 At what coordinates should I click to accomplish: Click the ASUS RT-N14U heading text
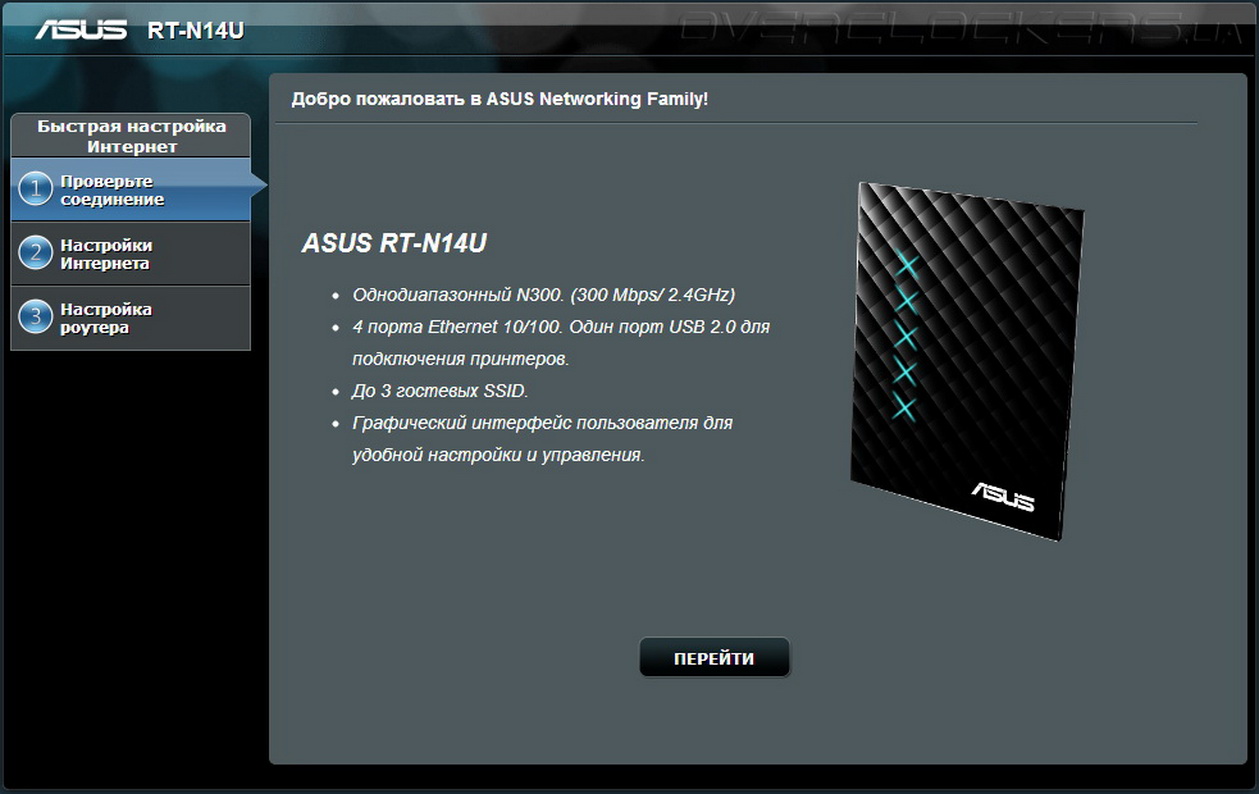tap(394, 244)
